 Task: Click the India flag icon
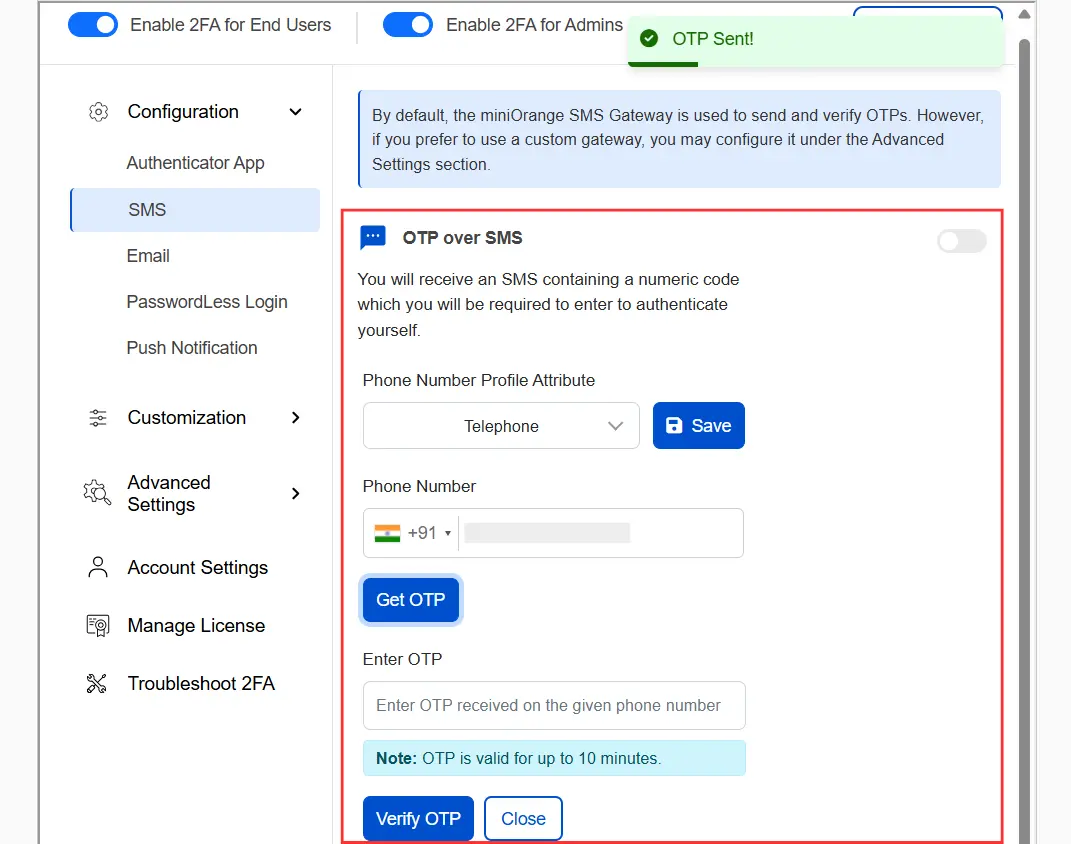pos(387,533)
